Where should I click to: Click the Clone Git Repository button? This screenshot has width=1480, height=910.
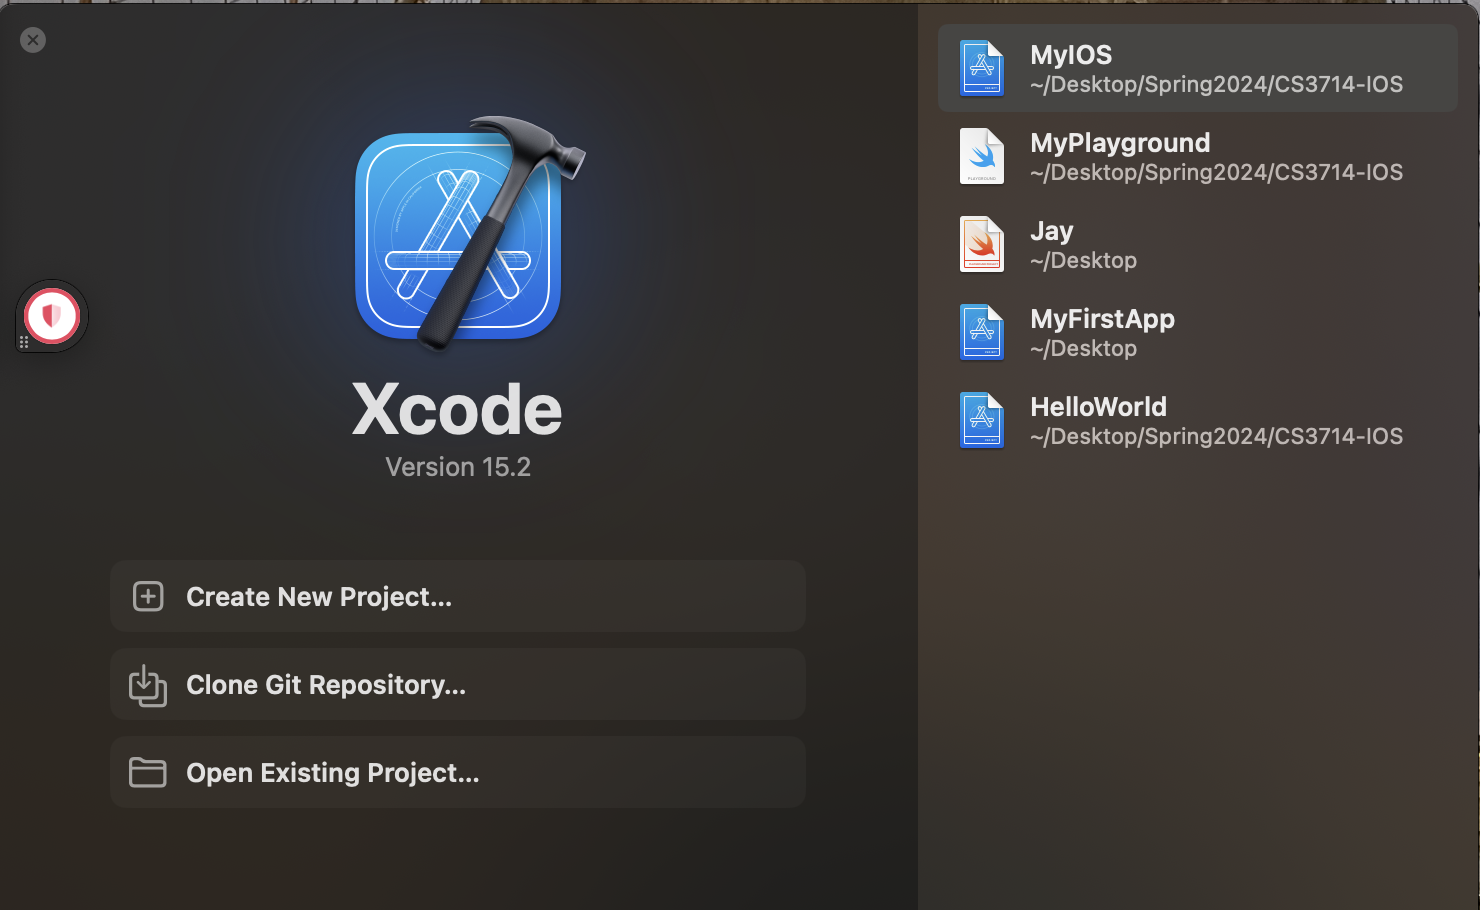(x=458, y=684)
